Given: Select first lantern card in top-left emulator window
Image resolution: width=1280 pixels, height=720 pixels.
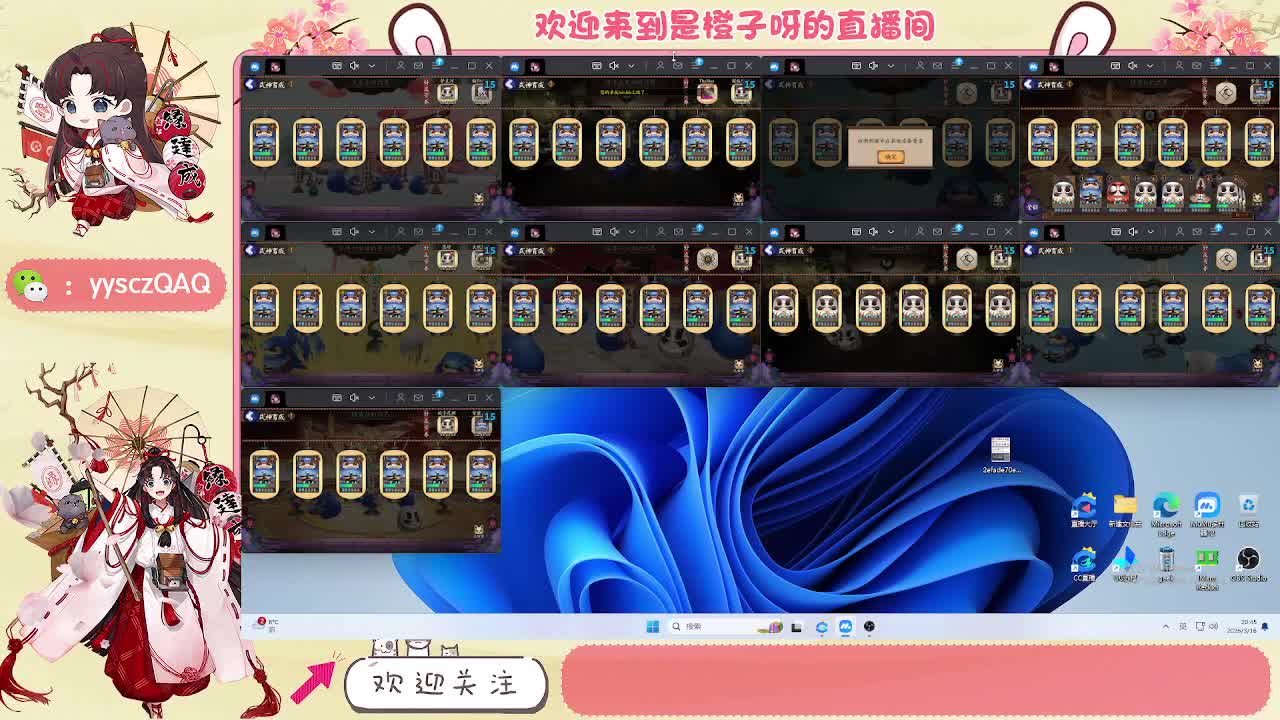Looking at the screenshot, I should click(264, 142).
